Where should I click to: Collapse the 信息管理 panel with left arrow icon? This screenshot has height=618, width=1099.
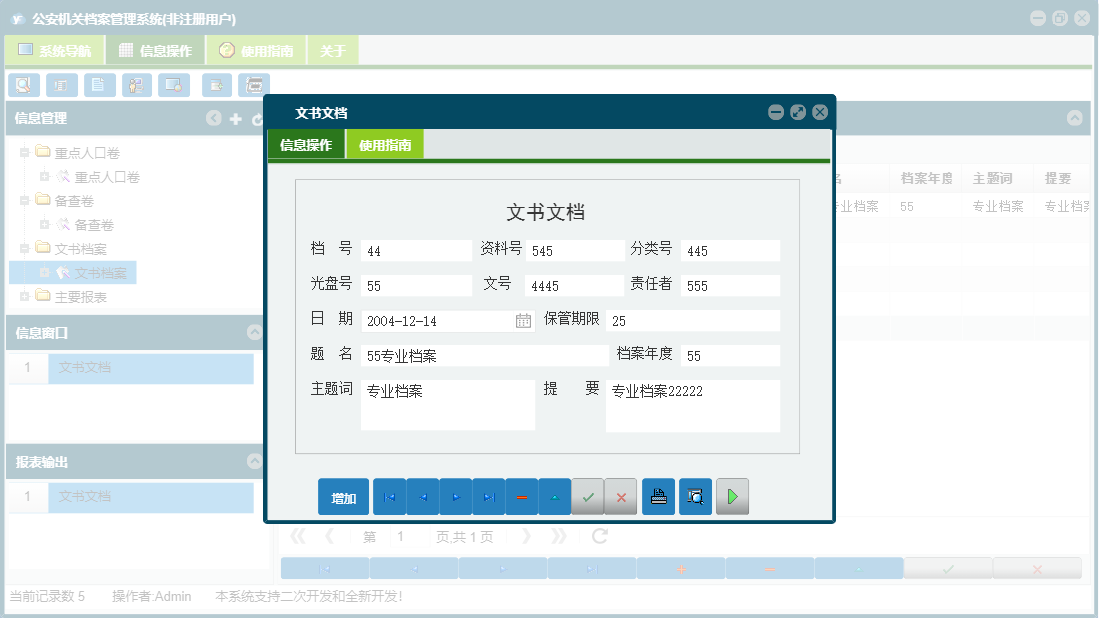click(x=214, y=118)
